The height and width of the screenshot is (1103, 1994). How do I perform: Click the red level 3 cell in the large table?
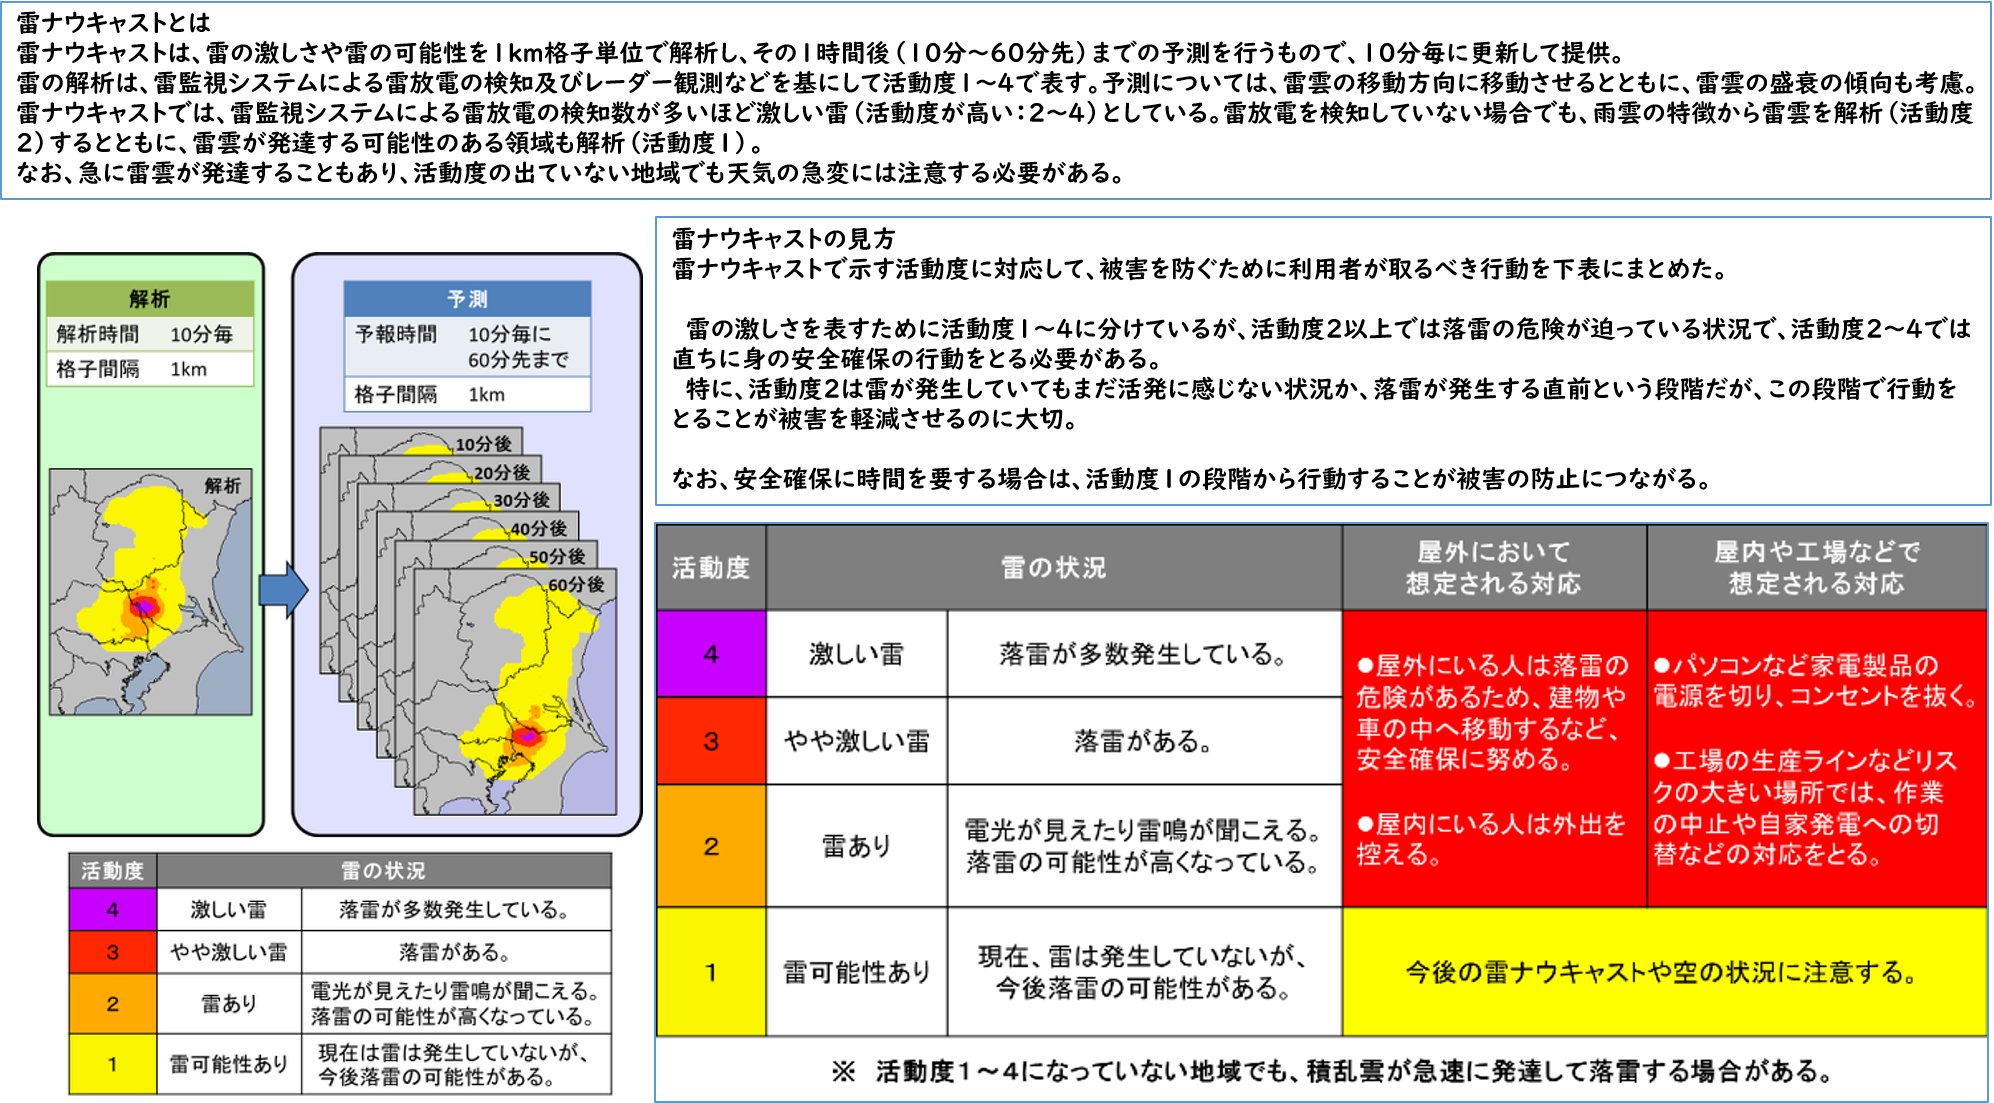click(x=711, y=741)
